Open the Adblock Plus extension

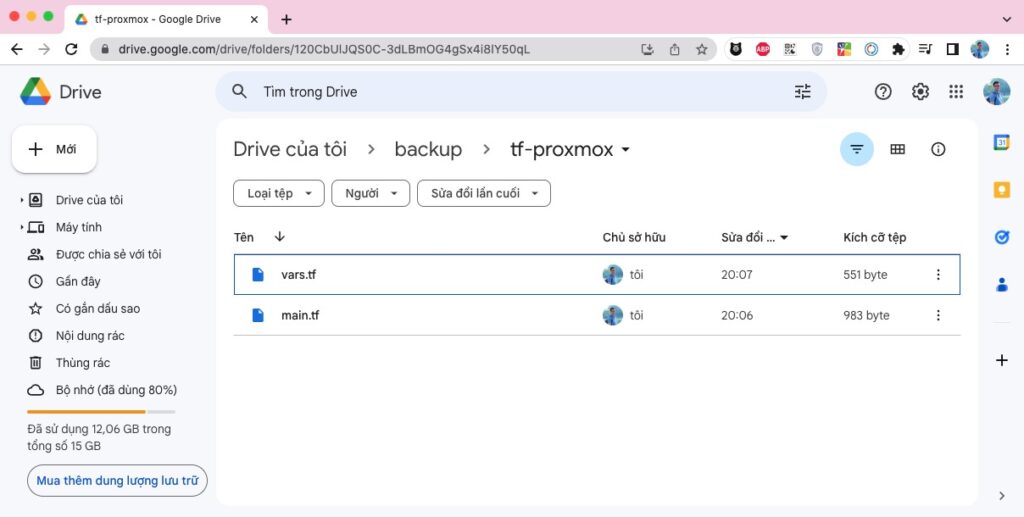(x=763, y=50)
